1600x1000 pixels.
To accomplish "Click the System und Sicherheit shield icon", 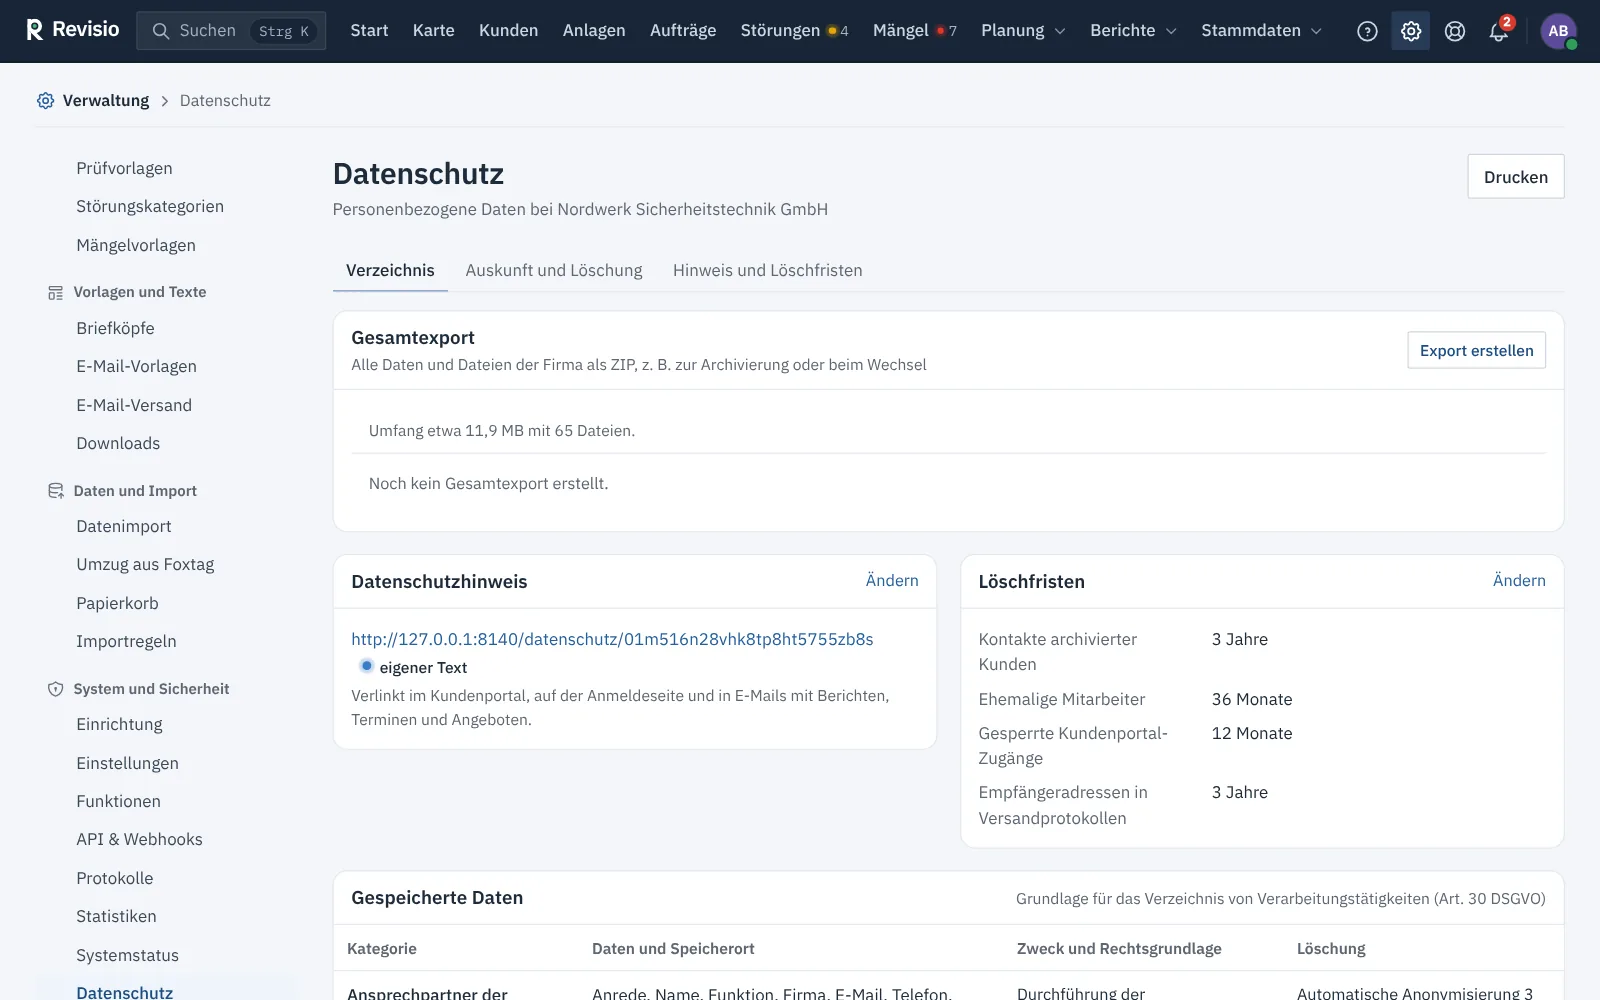I will pyautogui.click(x=55, y=689).
